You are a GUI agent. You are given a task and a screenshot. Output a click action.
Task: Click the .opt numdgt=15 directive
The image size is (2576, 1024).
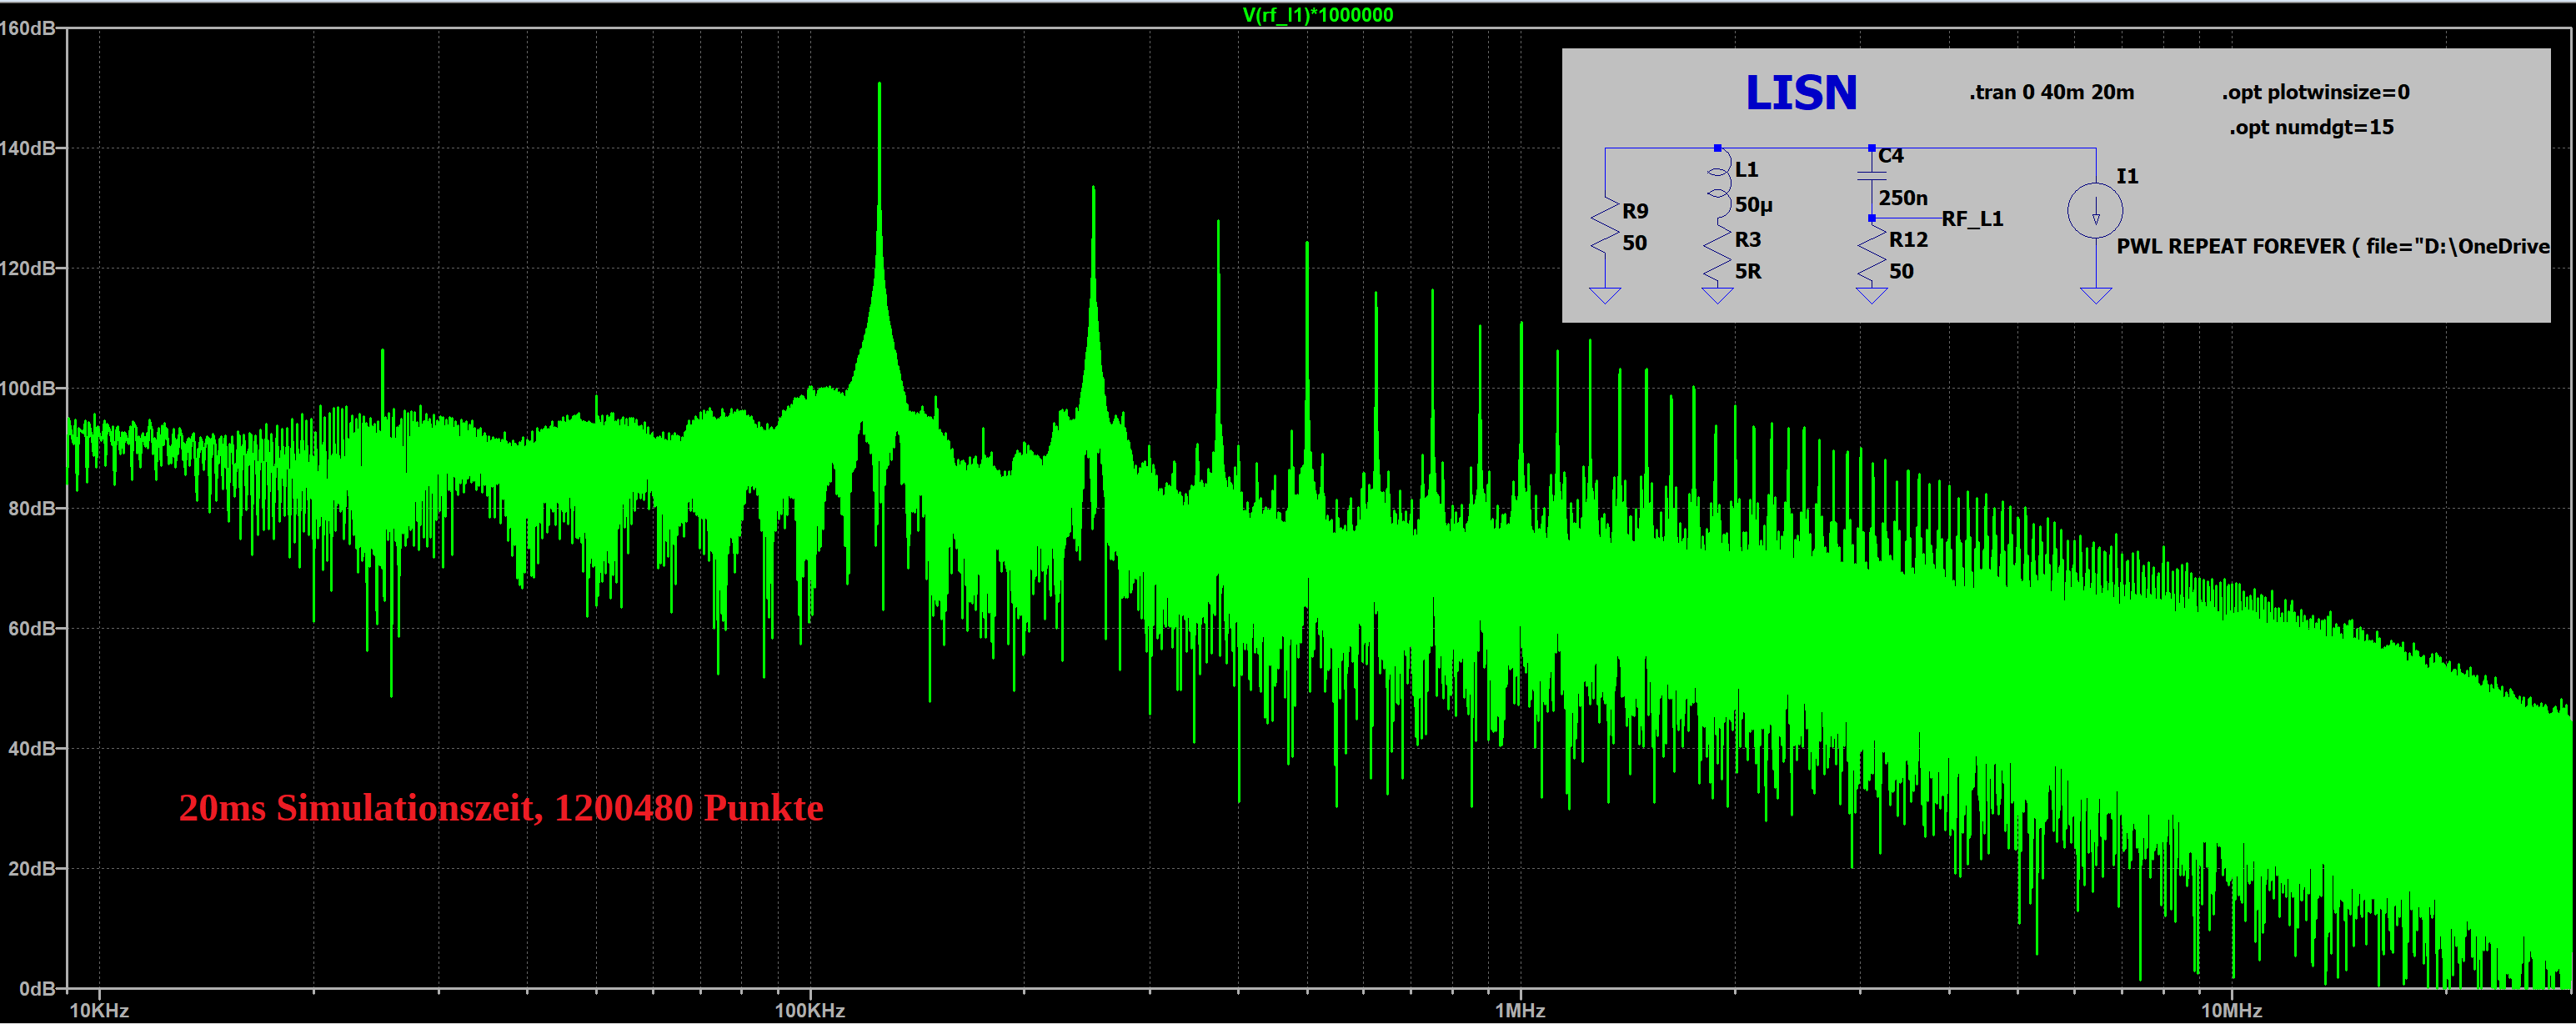point(2311,127)
